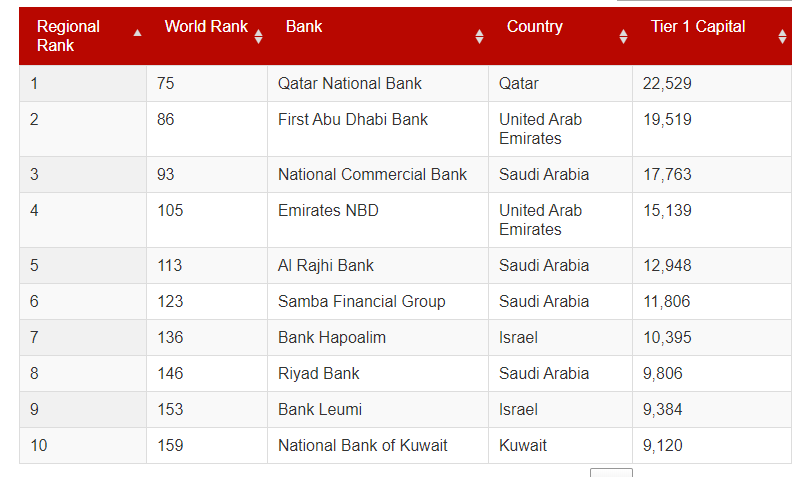Click World Rank sort arrows icon
This screenshot has height=477, width=809.
(258, 37)
